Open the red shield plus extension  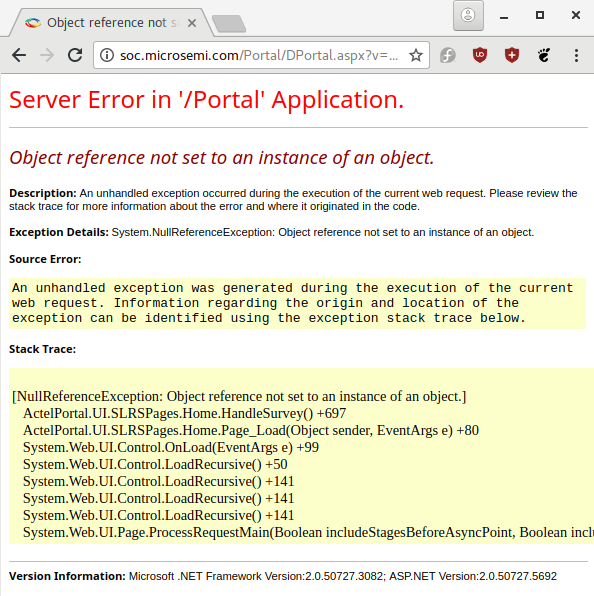(512, 55)
